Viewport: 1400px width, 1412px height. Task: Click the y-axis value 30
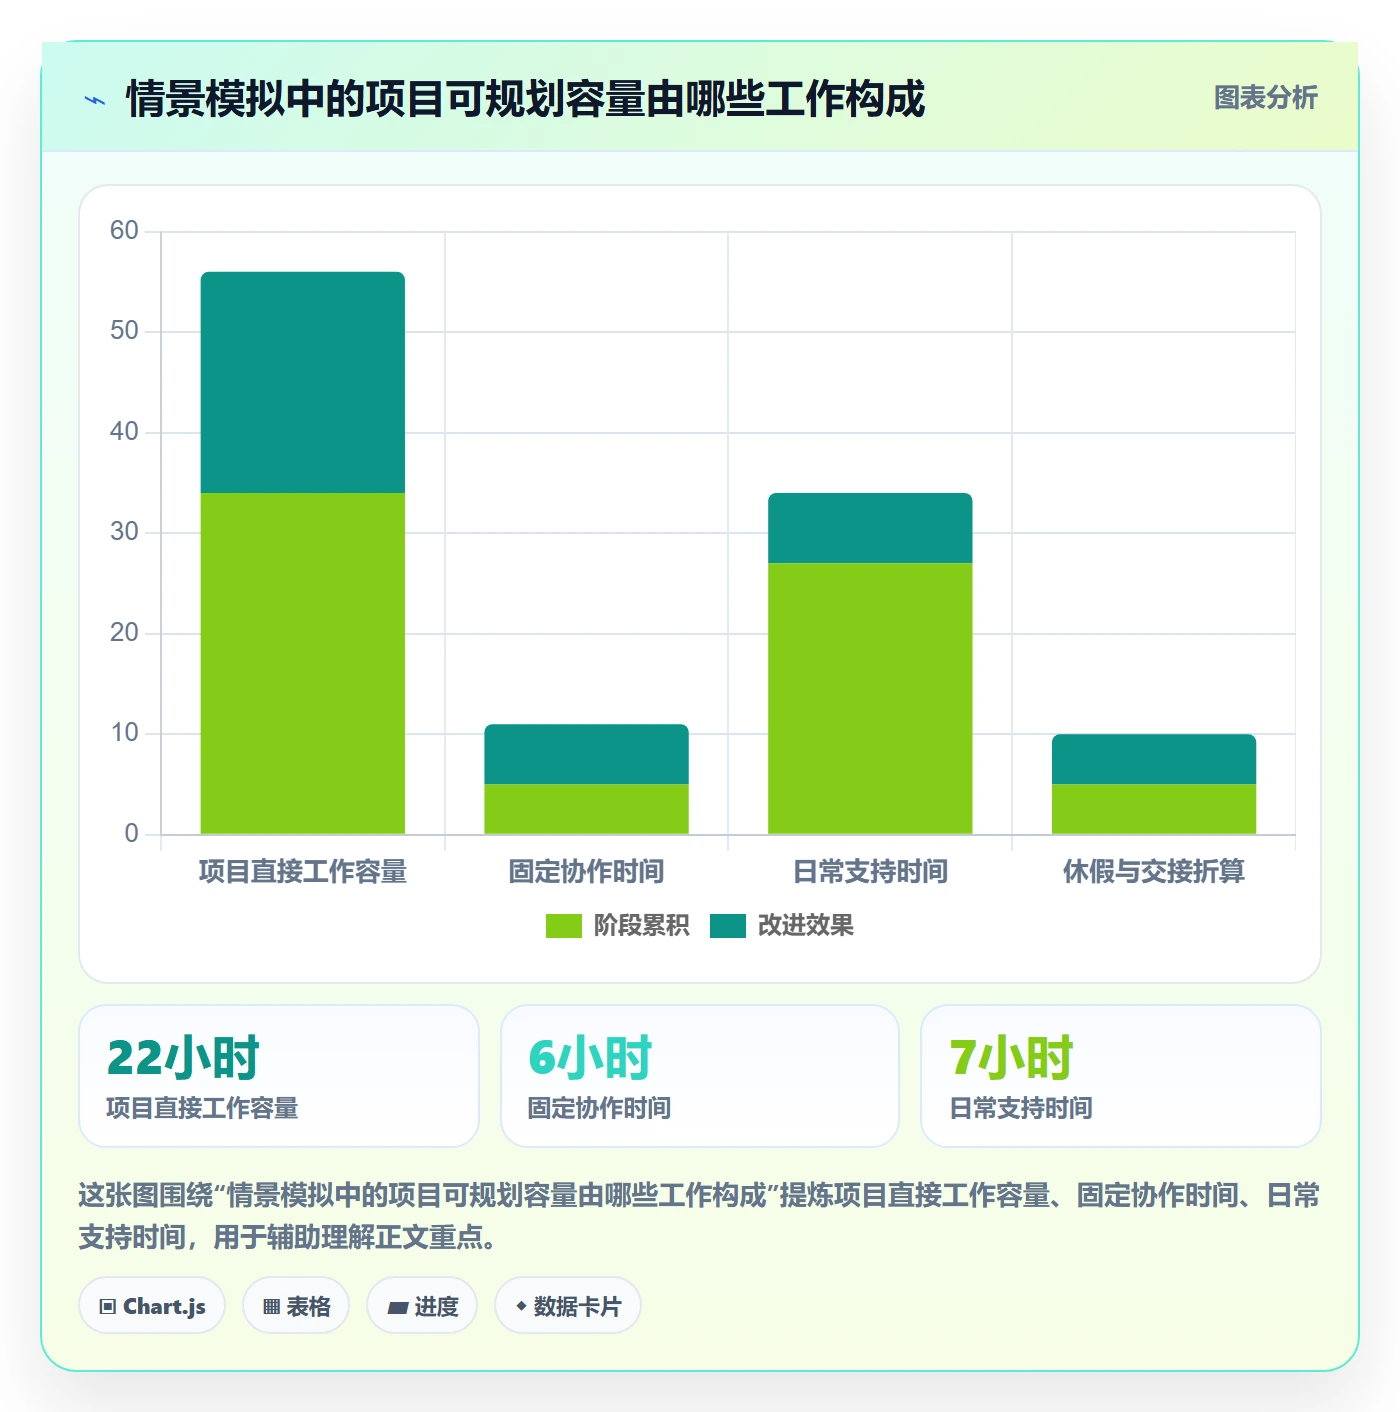tap(124, 532)
